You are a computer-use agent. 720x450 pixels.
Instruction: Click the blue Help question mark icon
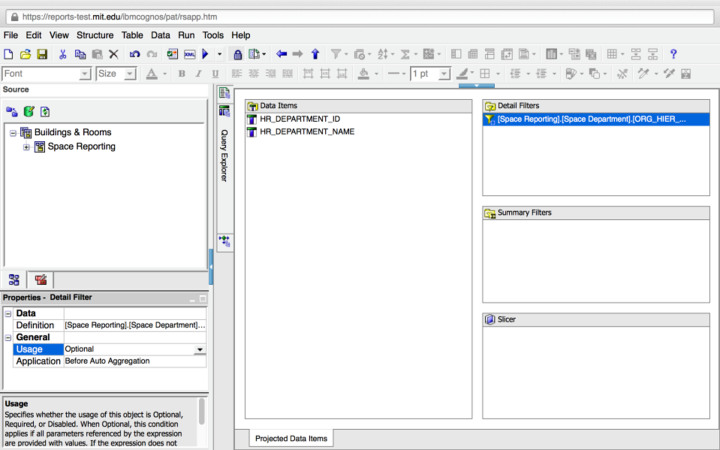click(674, 54)
